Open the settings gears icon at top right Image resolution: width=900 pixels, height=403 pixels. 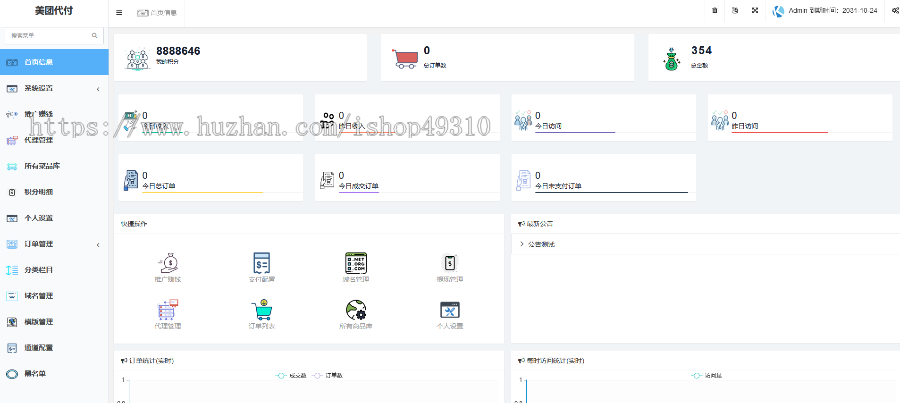pyautogui.click(x=895, y=10)
